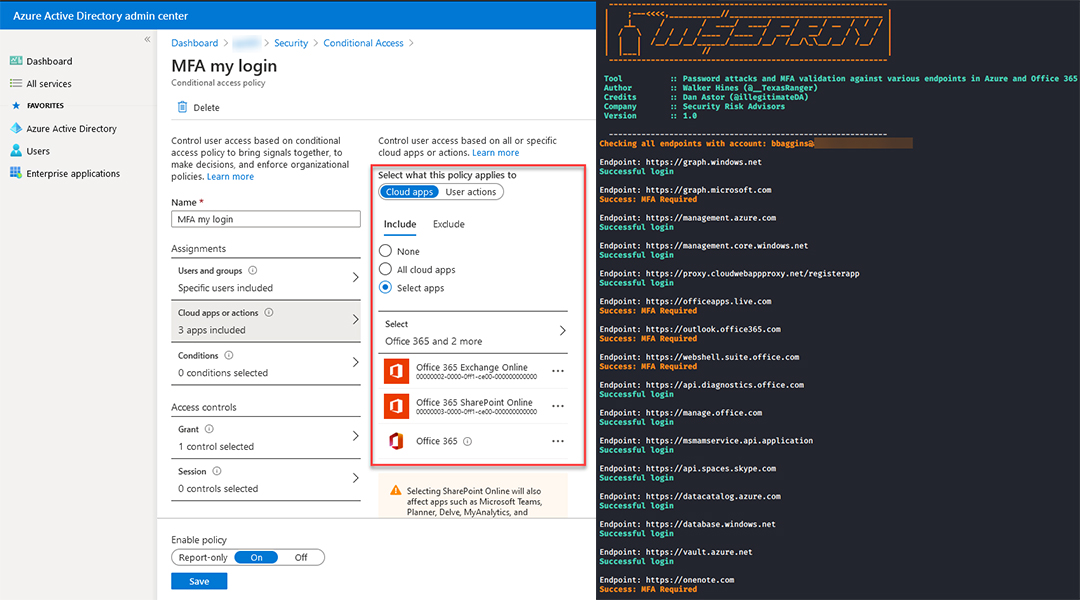Click info icon beside Office 365 app

pos(468,441)
